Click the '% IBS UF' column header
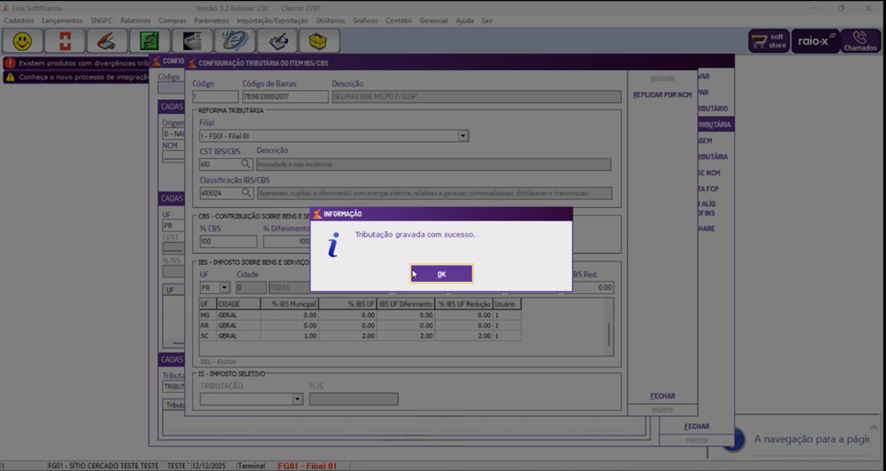This screenshot has height=471, width=886. coord(348,304)
